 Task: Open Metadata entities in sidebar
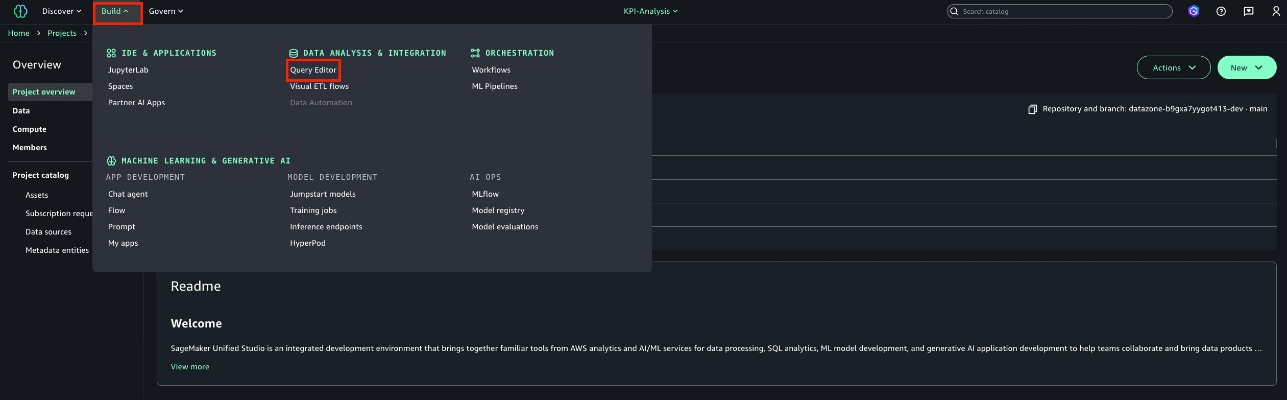coord(57,250)
